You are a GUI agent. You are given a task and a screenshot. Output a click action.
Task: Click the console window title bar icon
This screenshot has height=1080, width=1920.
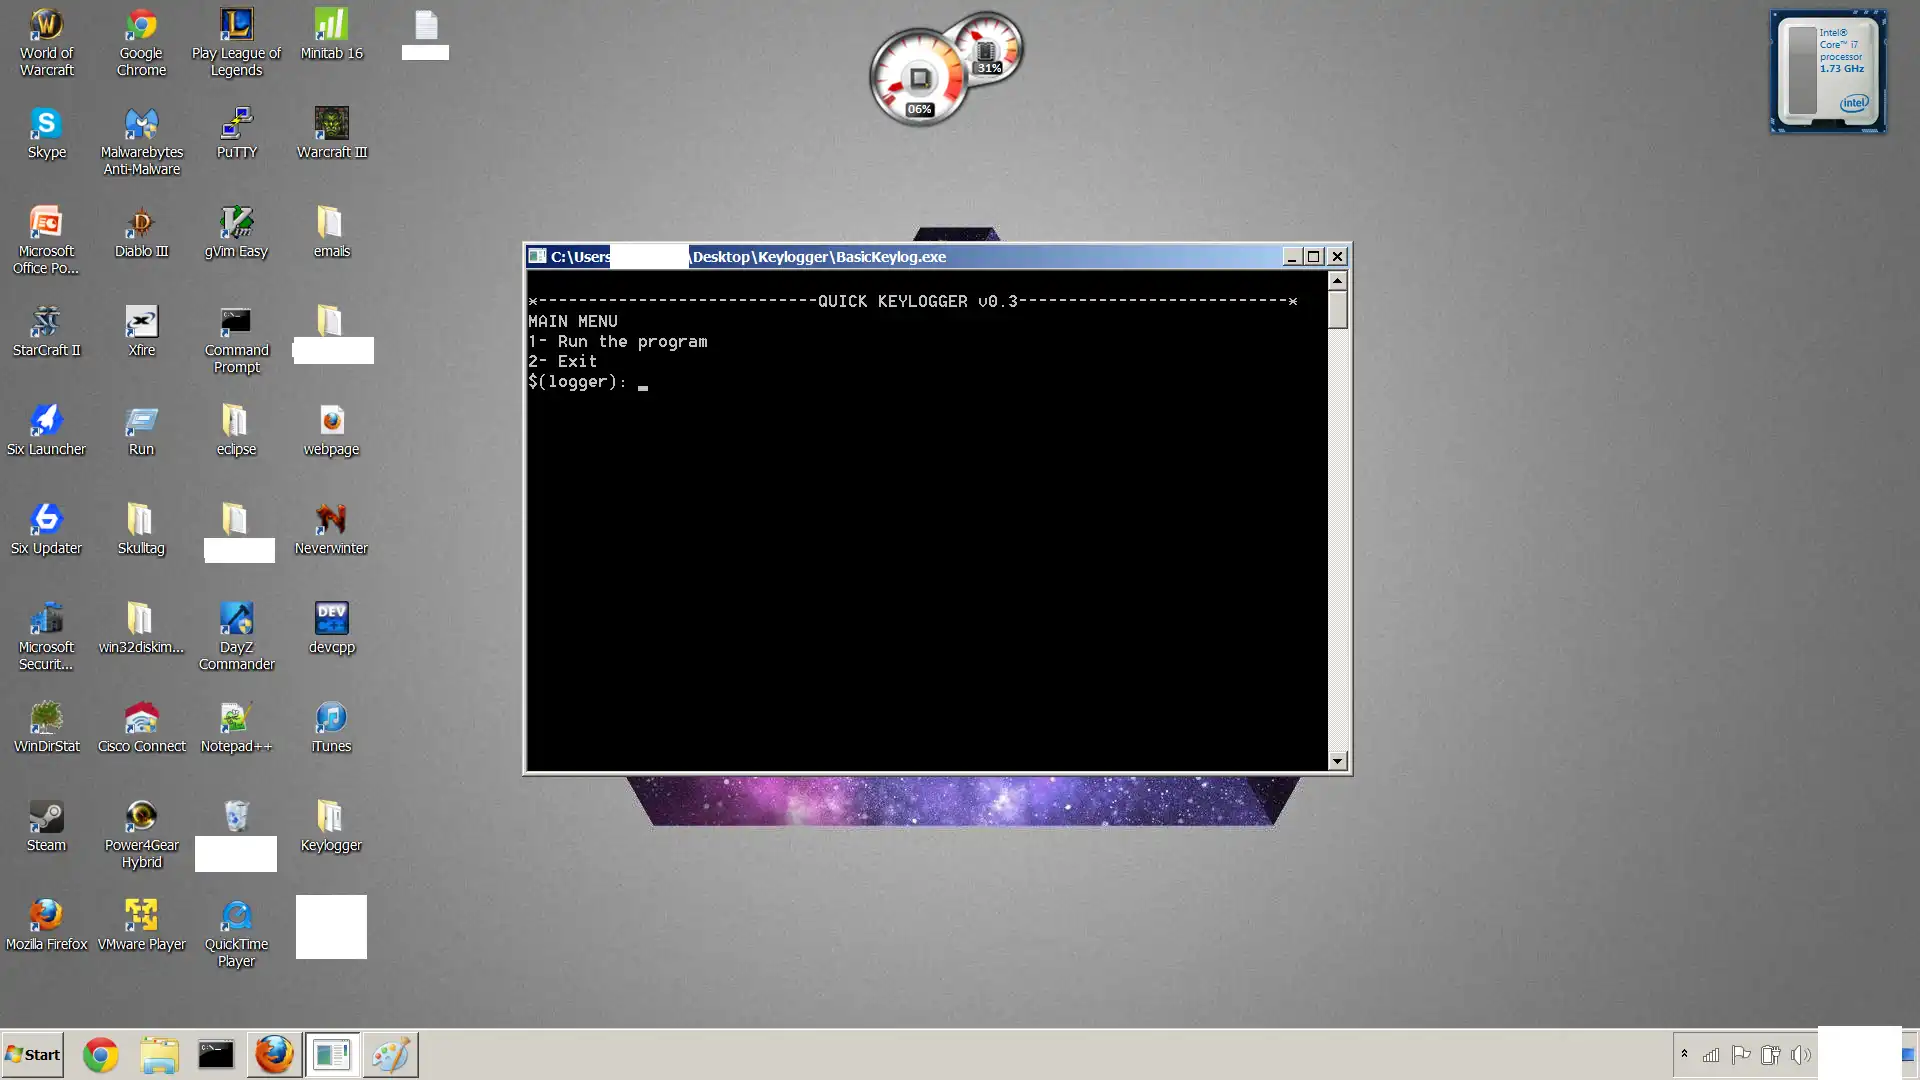tap(537, 256)
